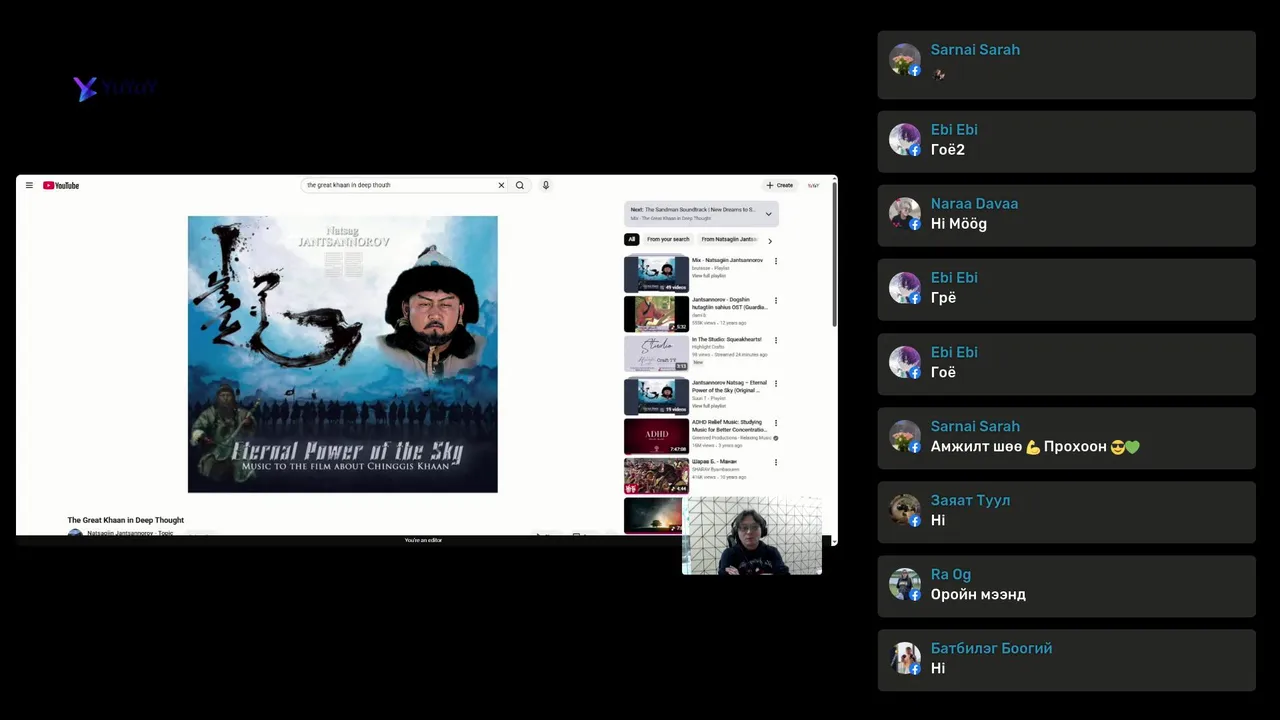Open Natsagiin Jantsannorov - Topic channel link
Image resolution: width=1280 pixels, height=720 pixels.
pyautogui.click(x=130, y=533)
